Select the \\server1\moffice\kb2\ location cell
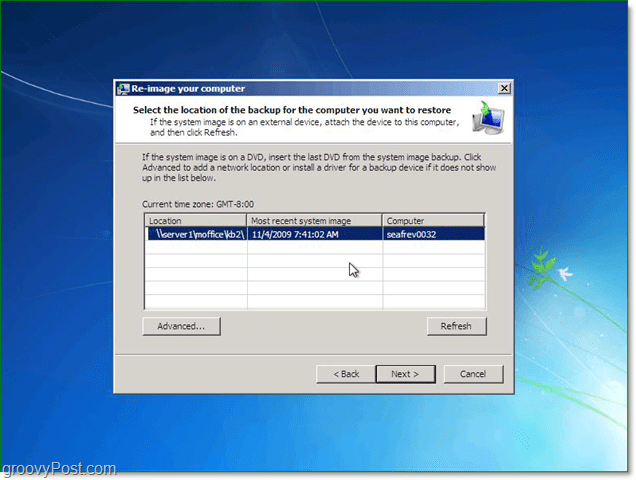The width and height of the screenshot is (636, 480). (x=196, y=234)
